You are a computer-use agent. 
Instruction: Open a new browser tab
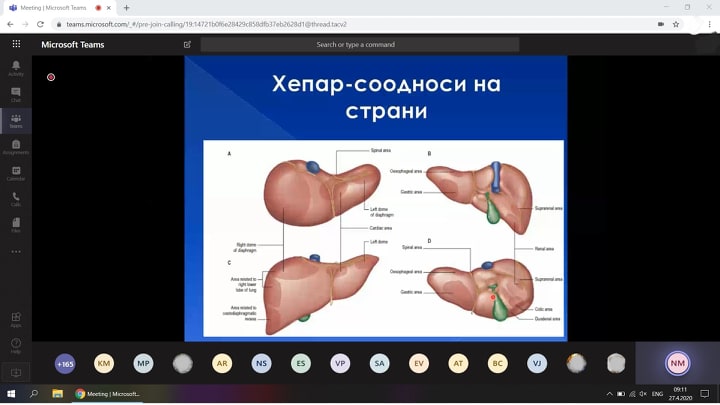[126, 7]
